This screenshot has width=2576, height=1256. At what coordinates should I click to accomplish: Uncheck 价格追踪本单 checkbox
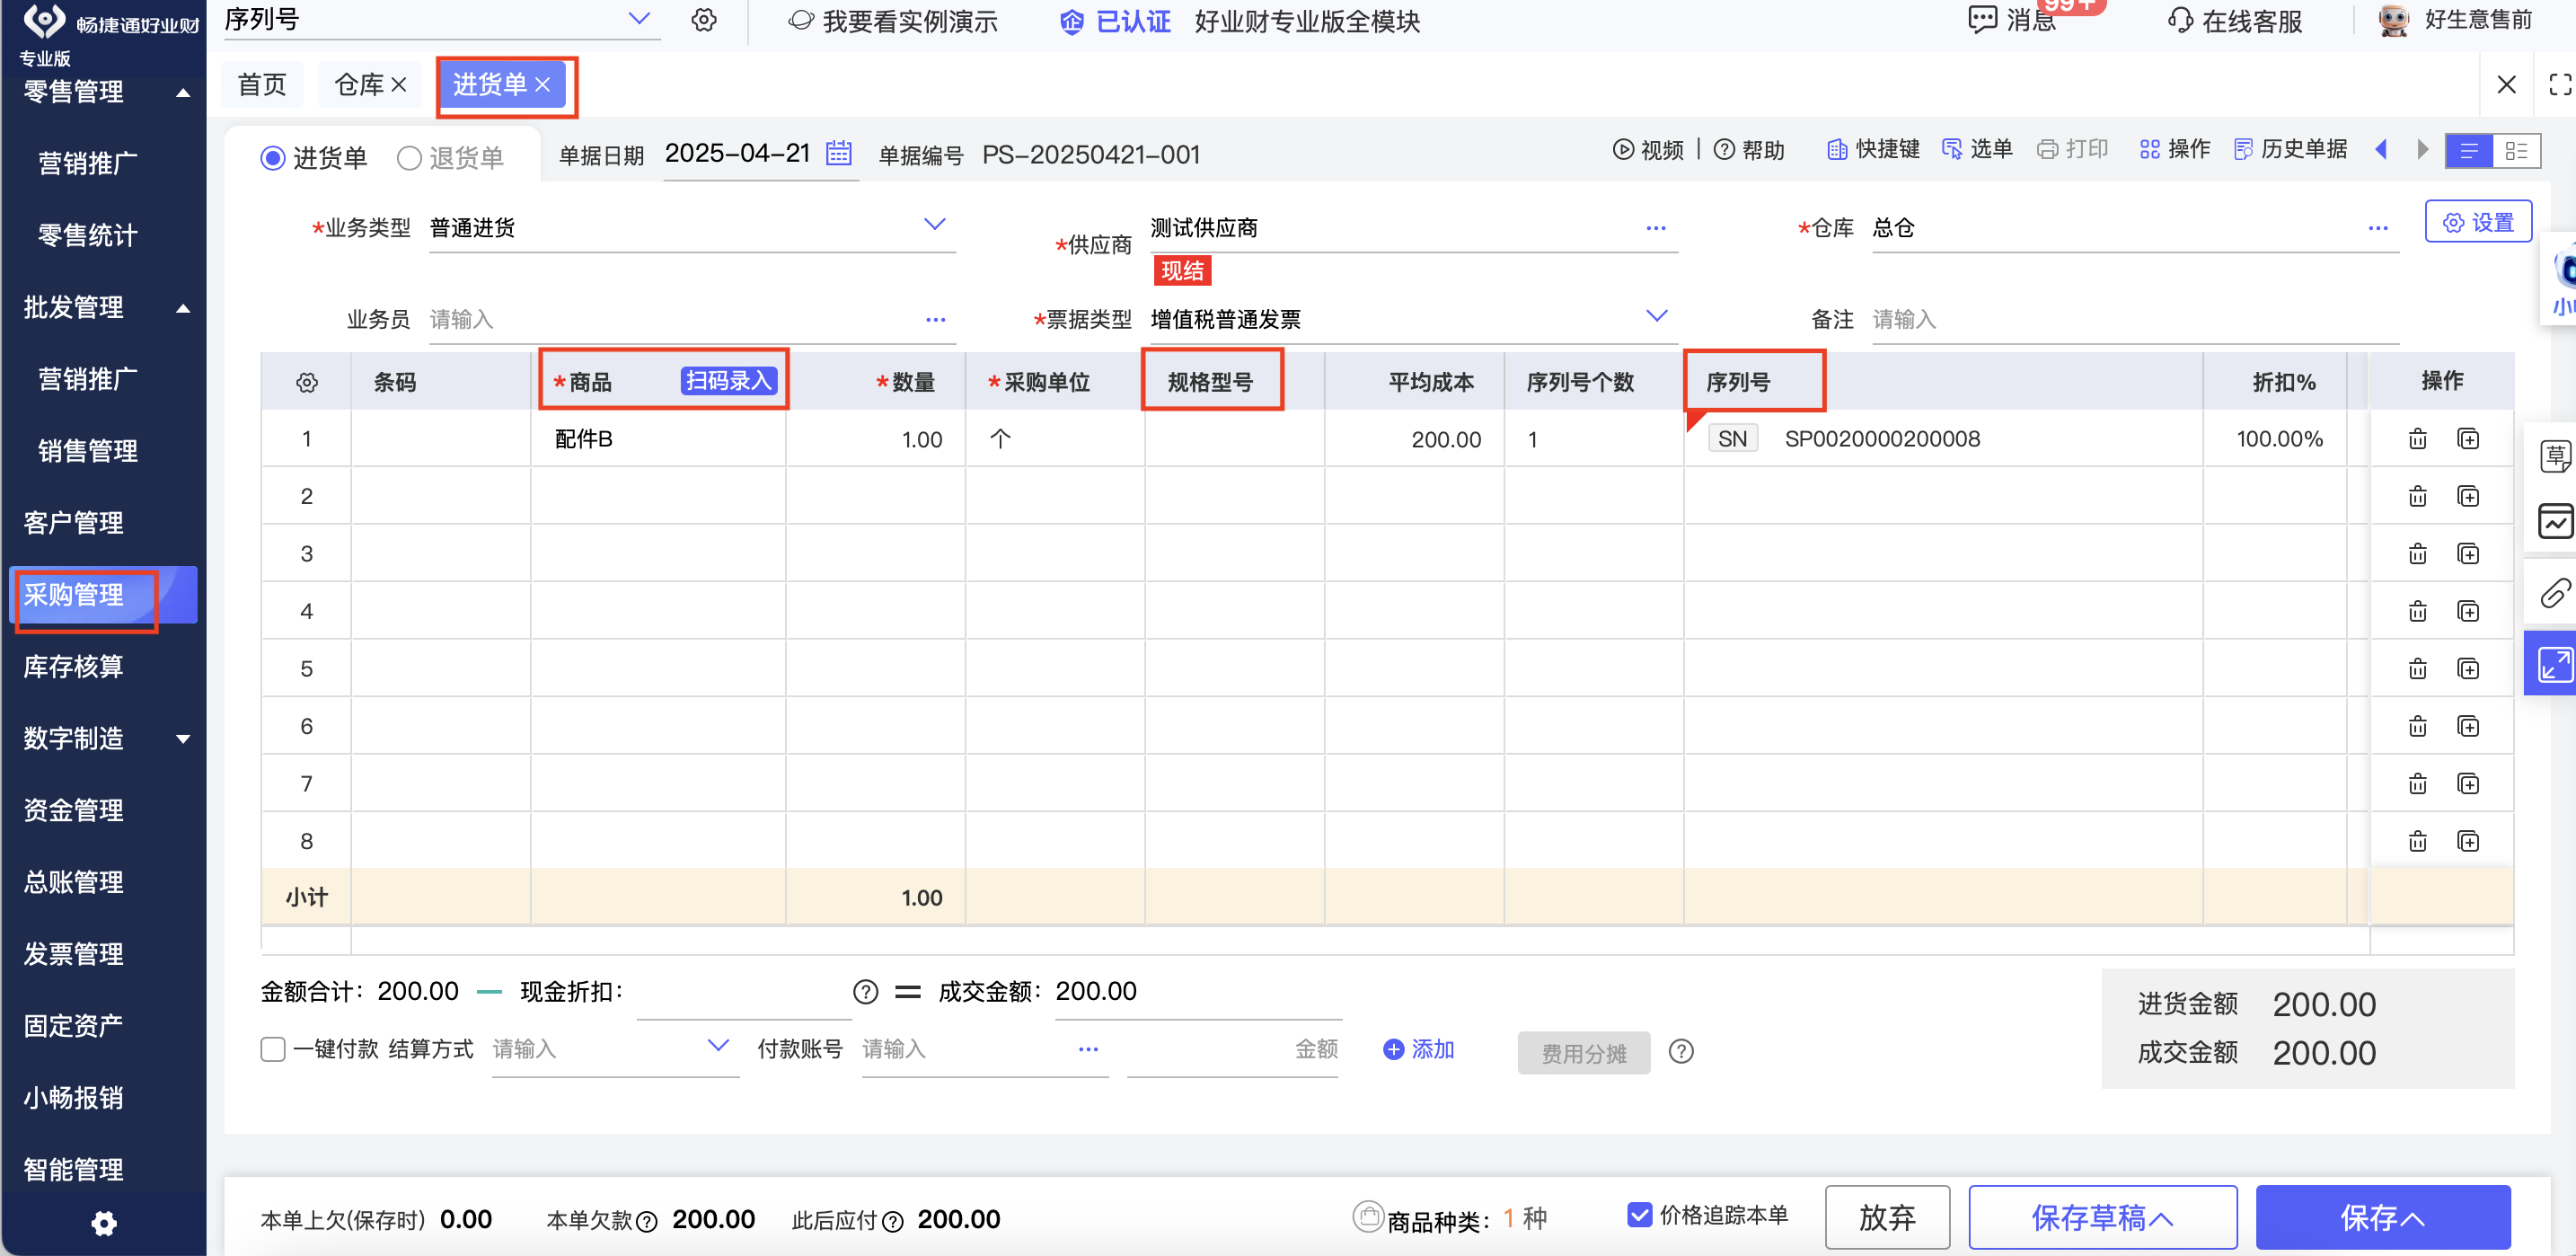[x=1639, y=1214]
